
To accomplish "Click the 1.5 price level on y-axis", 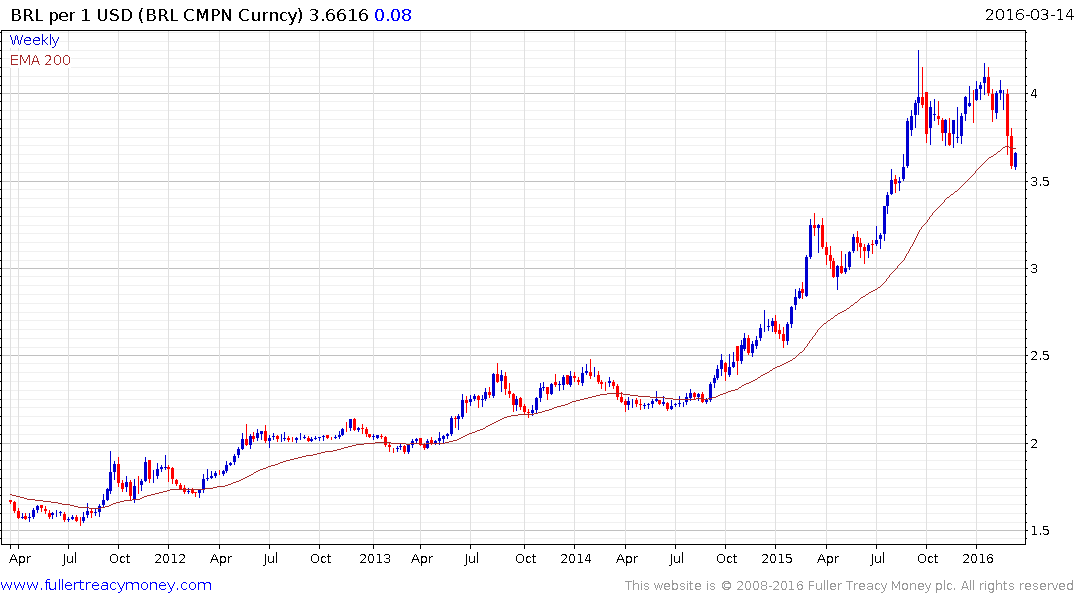I will pos(1039,530).
